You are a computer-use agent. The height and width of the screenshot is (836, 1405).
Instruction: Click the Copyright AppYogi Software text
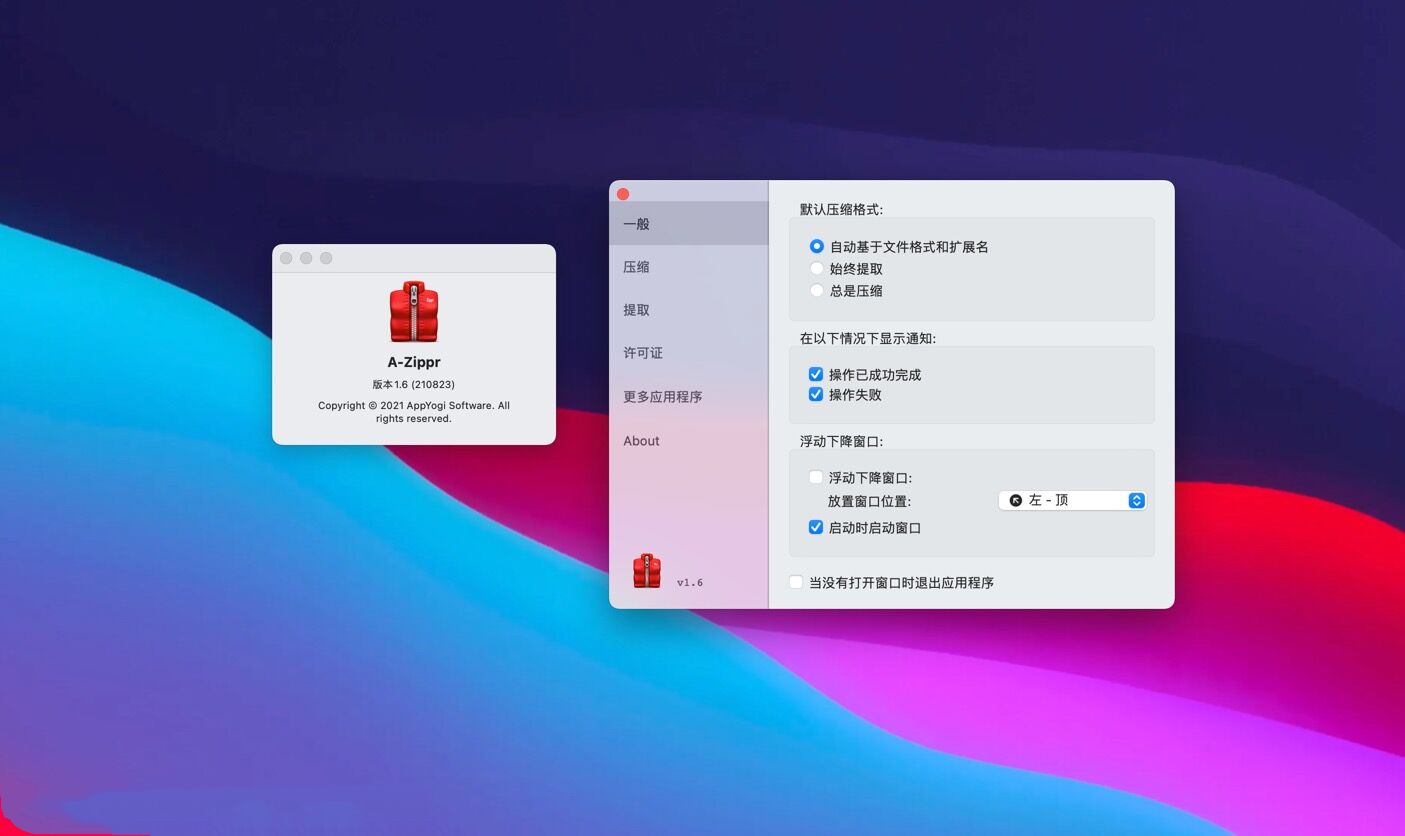(414, 412)
